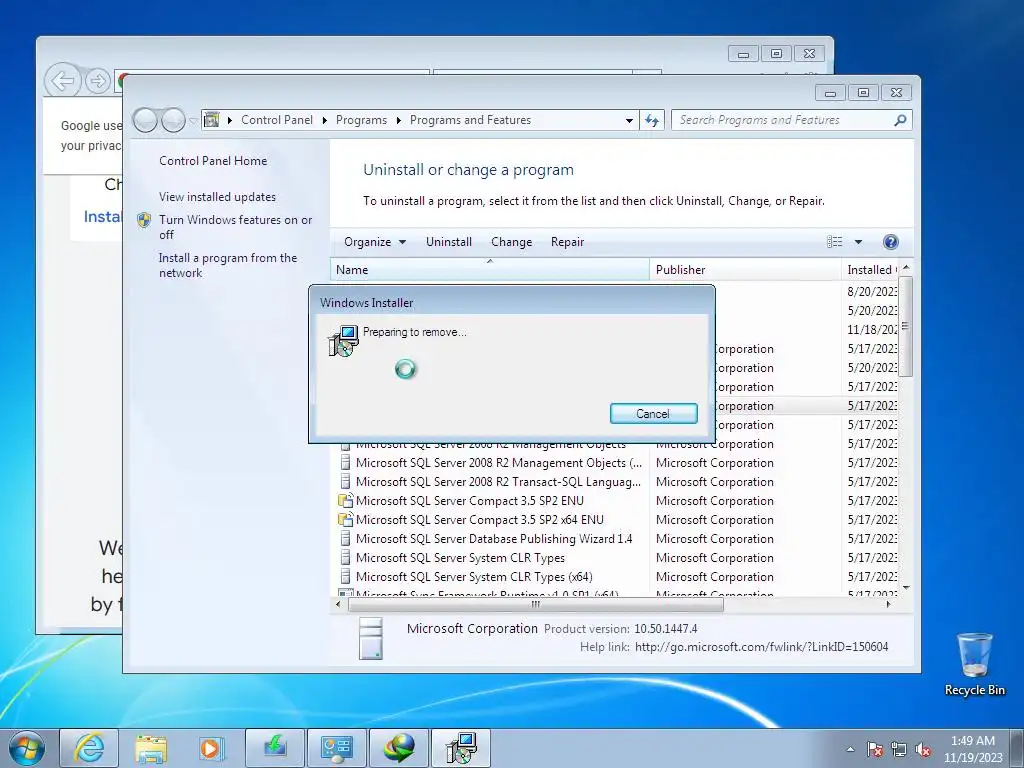Click icon of Database Publishing Wizard 1.4
This screenshot has height=768, width=1024.
pos(345,539)
